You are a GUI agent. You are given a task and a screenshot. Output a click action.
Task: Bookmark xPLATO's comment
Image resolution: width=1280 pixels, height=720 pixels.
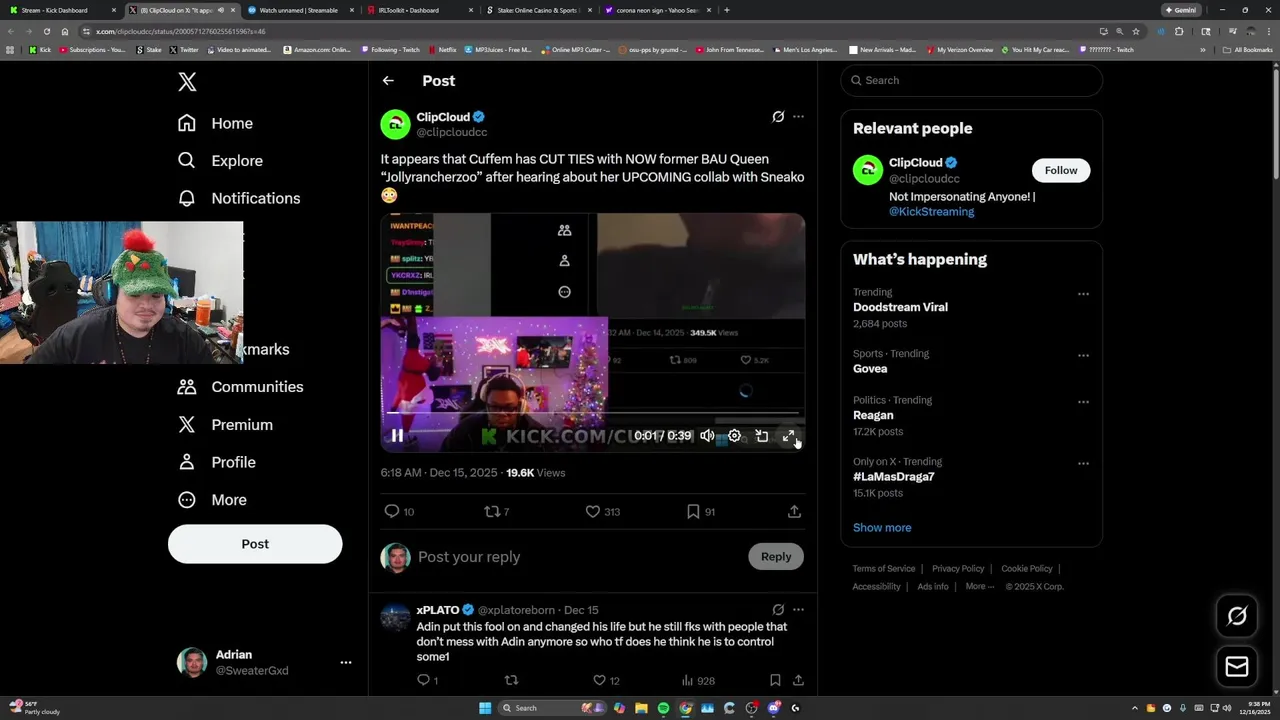pos(775,680)
